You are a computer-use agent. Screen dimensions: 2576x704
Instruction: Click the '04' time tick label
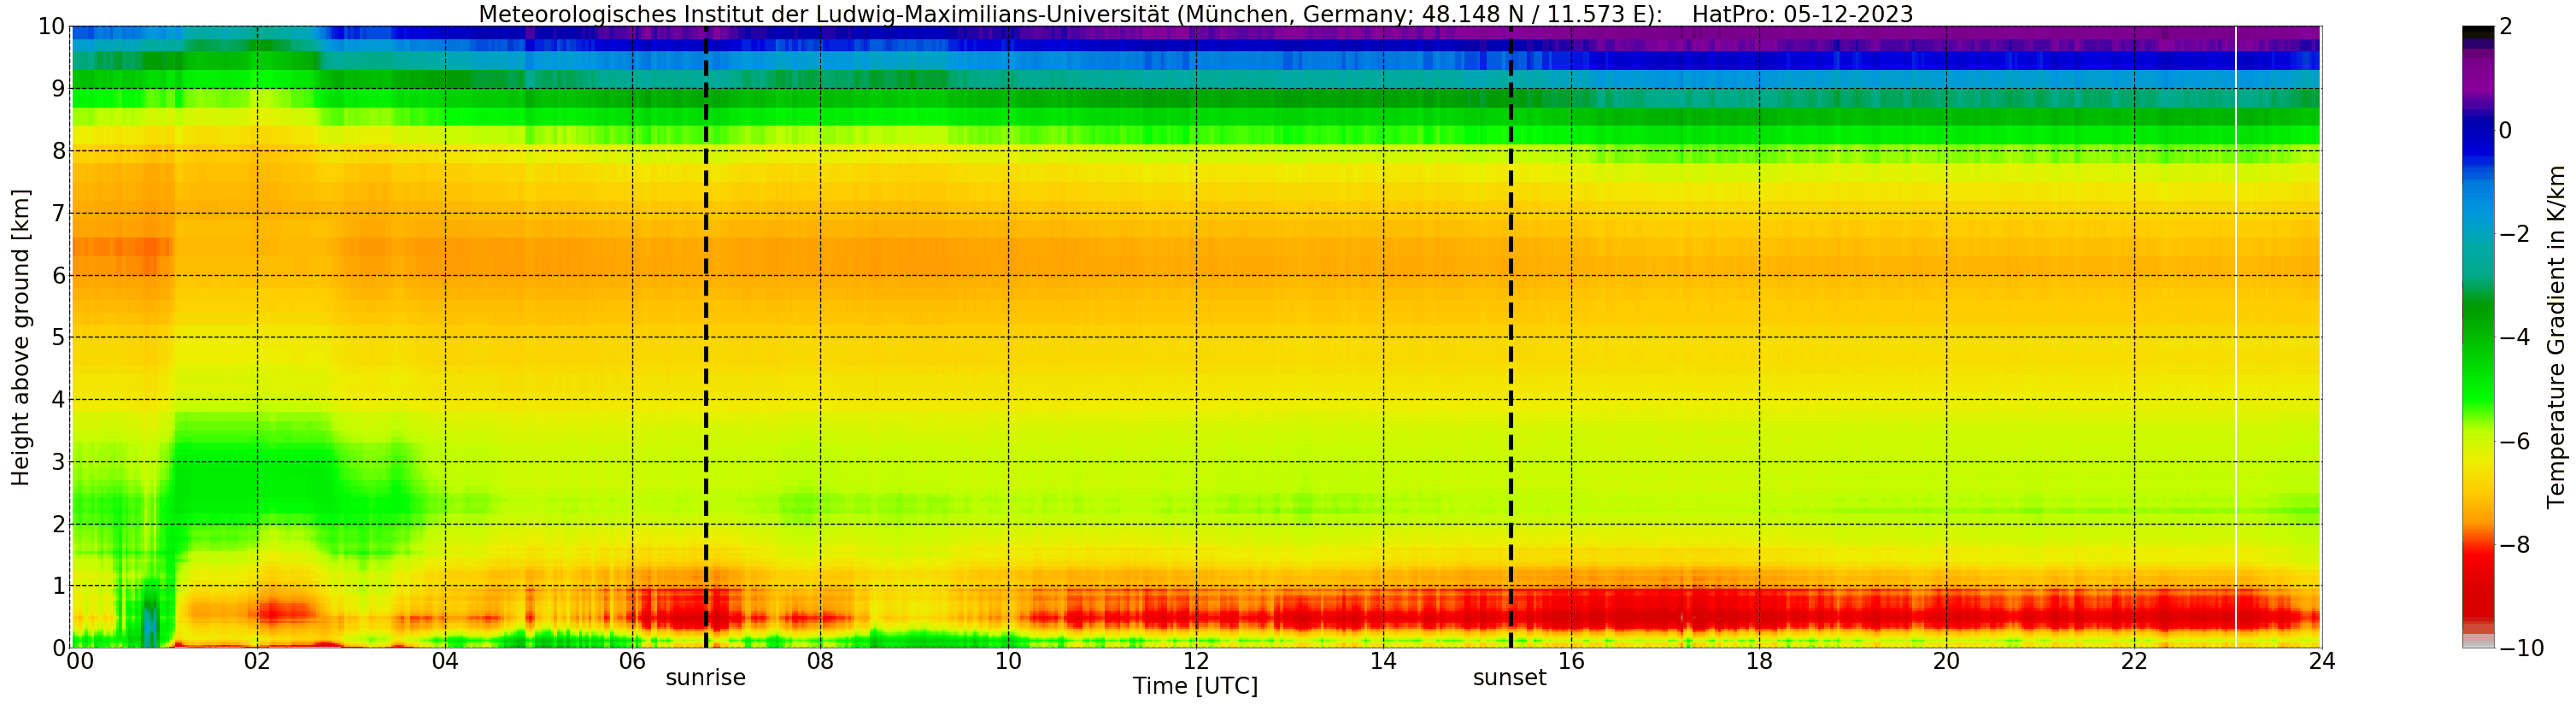445,661
